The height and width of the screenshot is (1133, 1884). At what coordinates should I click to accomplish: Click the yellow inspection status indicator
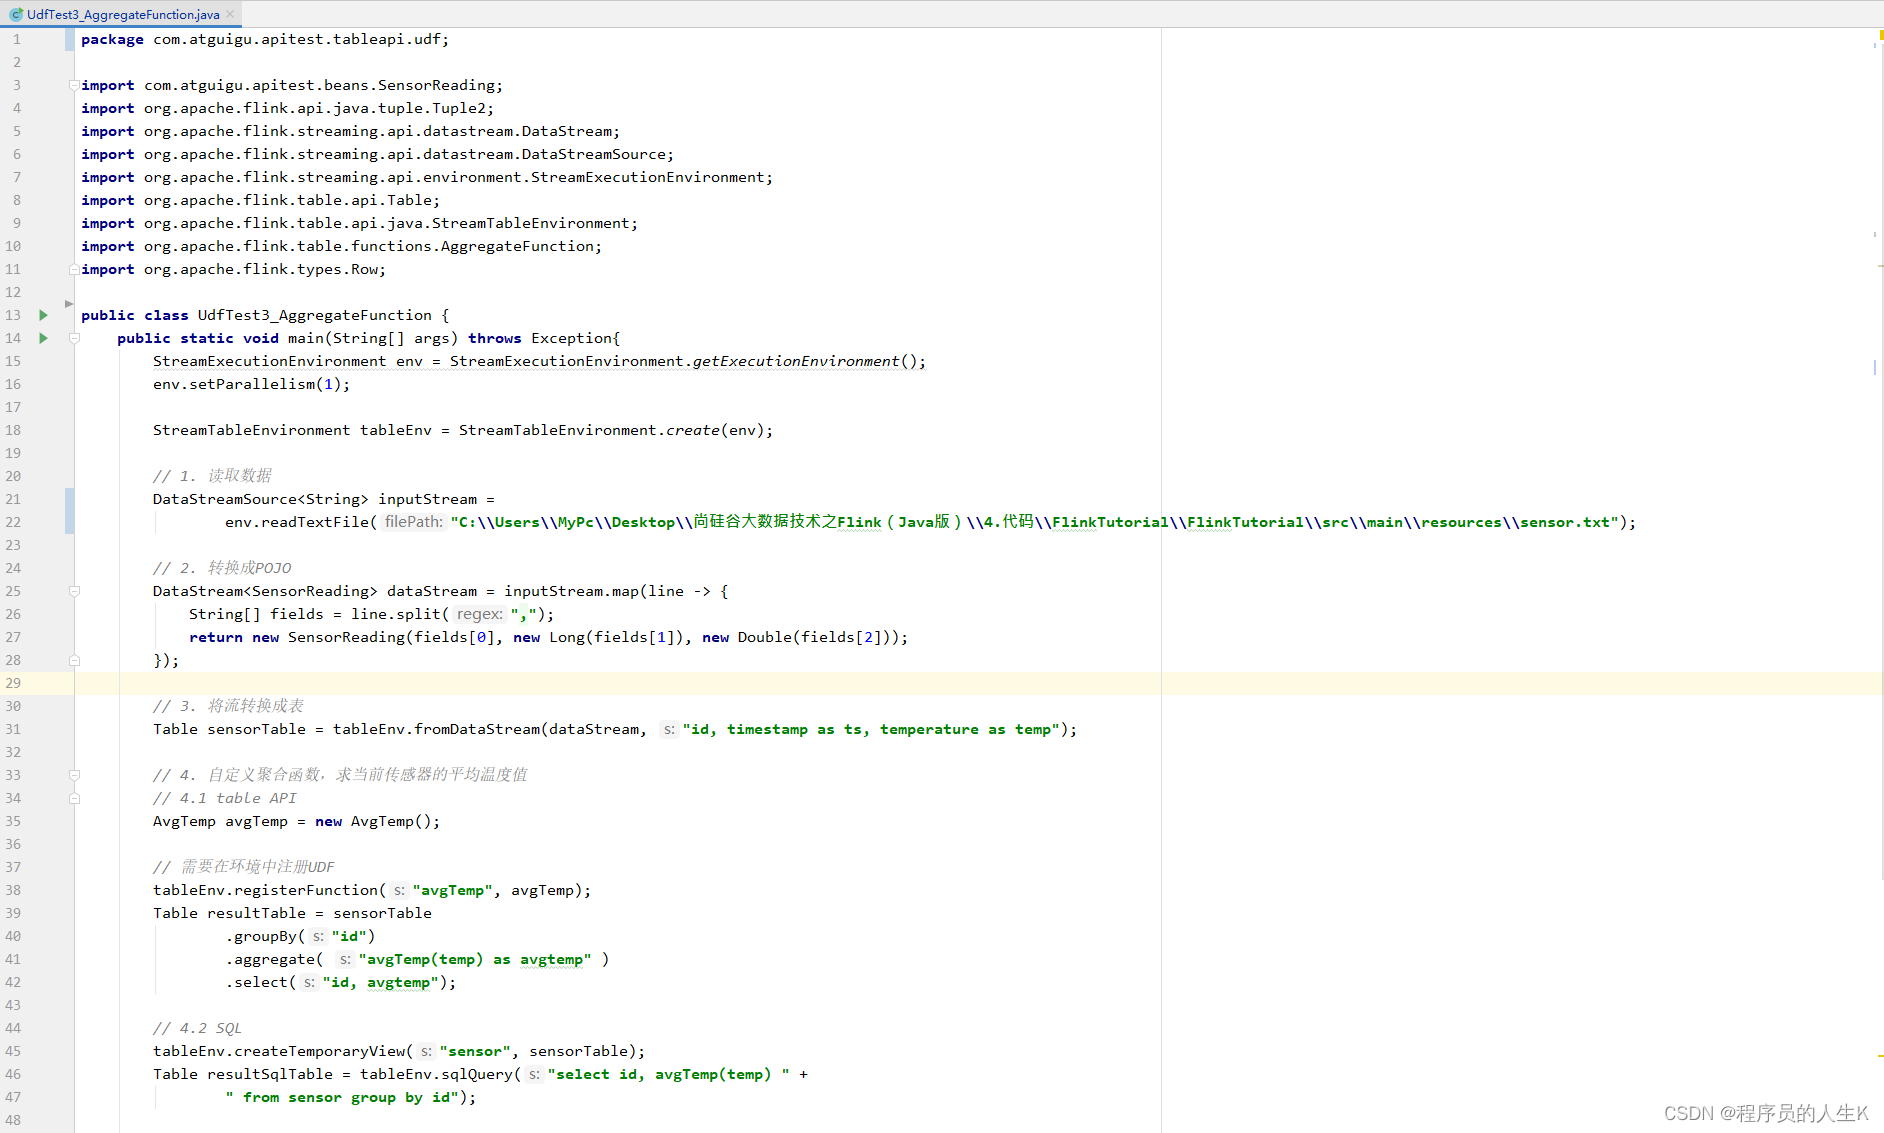coord(1880,35)
